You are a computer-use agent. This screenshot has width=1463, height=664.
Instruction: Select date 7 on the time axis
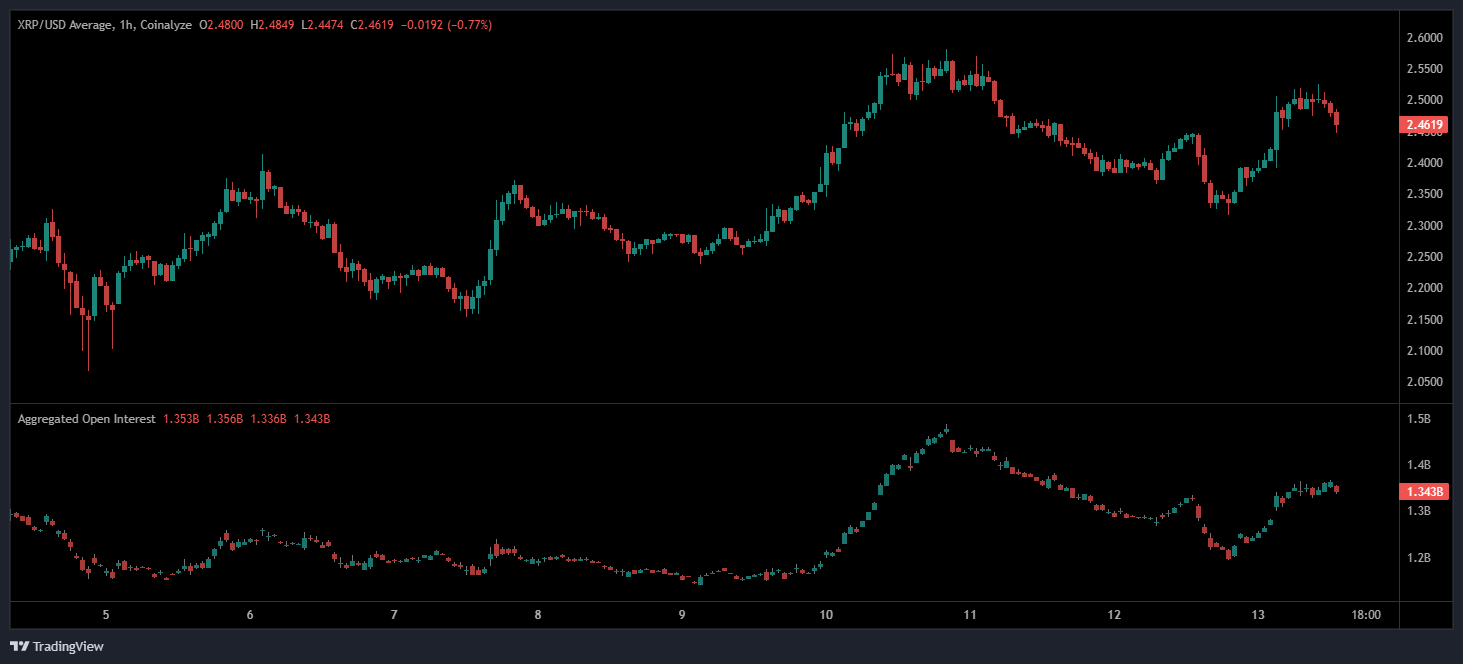(x=394, y=615)
